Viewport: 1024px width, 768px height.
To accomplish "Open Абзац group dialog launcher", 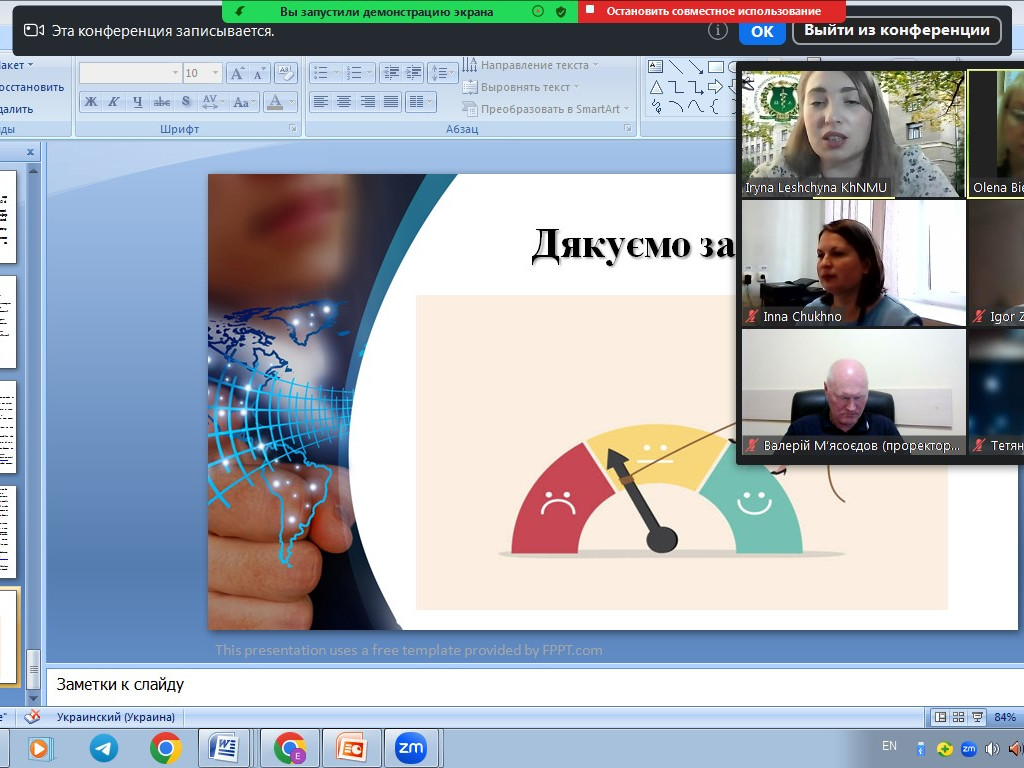I will (628, 129).
